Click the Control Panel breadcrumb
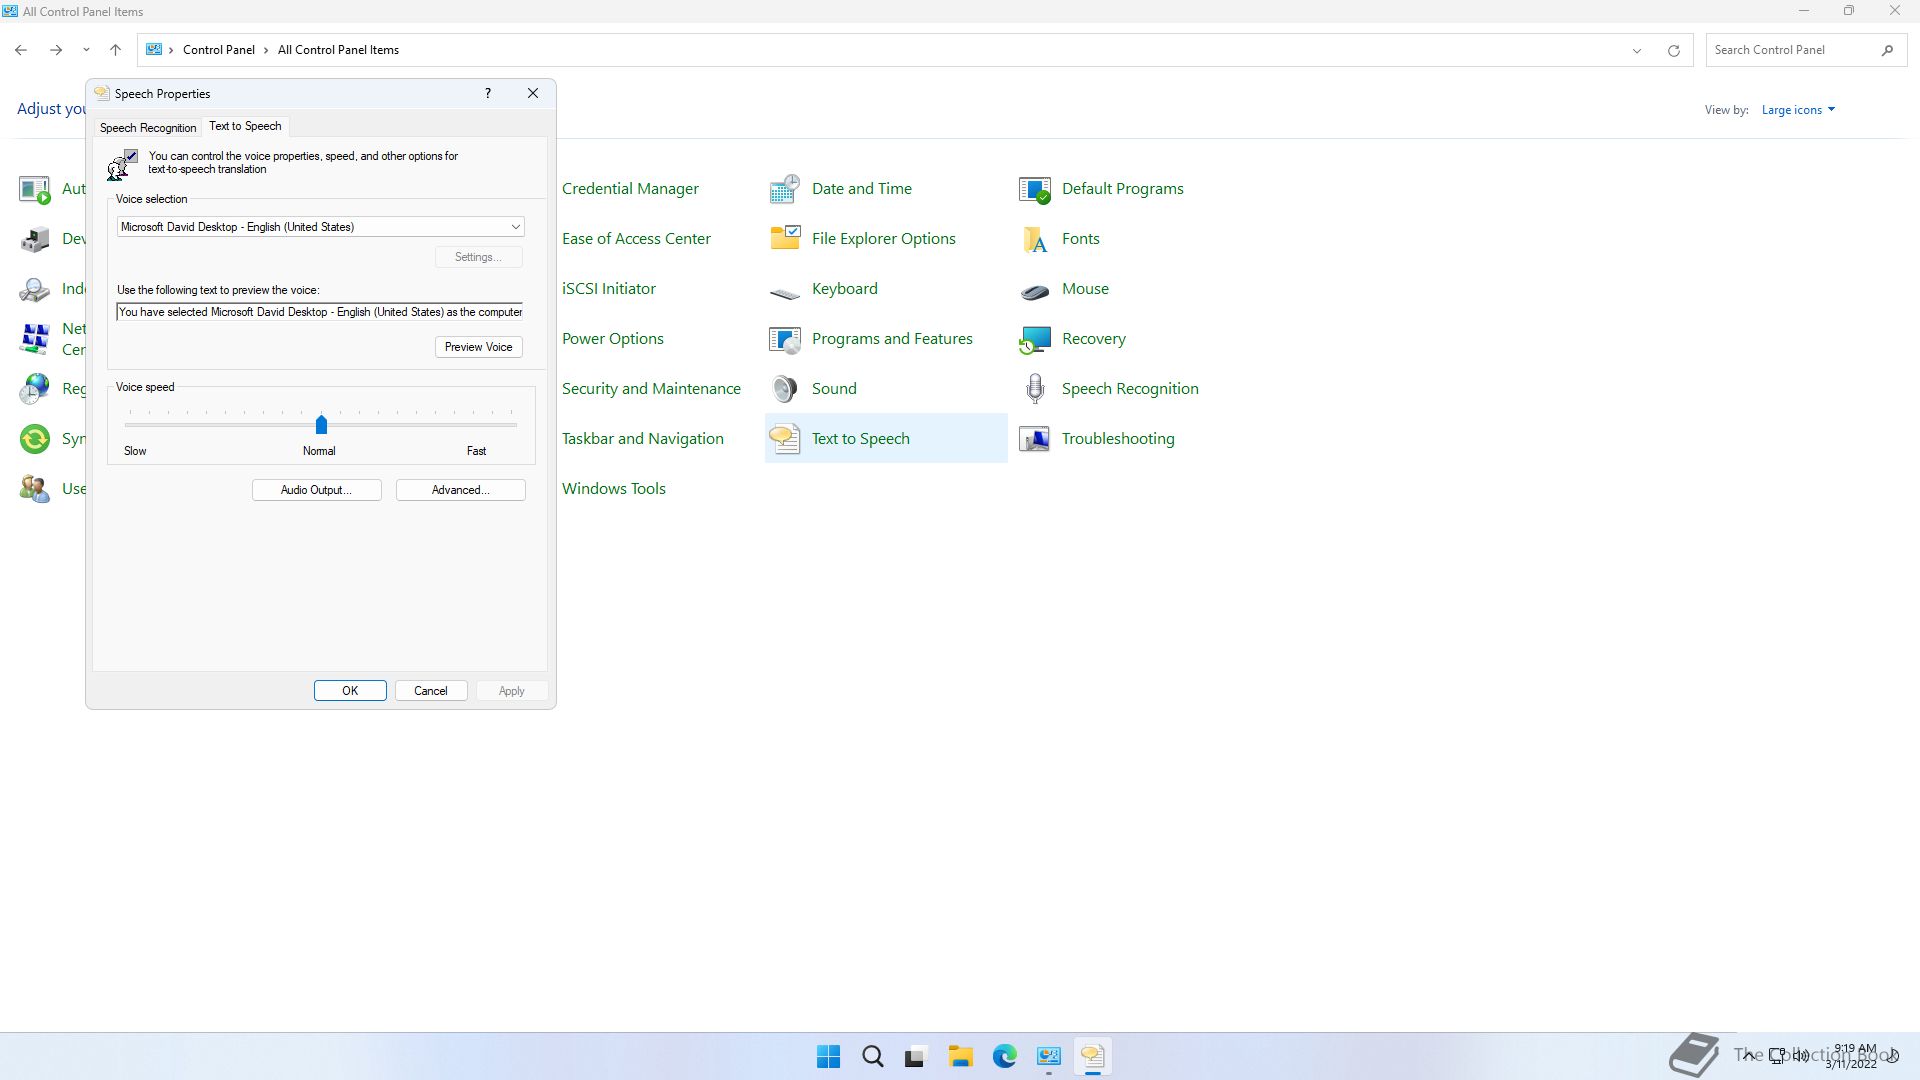This screenshot has width=1920, height=1080. coord(218,50)
